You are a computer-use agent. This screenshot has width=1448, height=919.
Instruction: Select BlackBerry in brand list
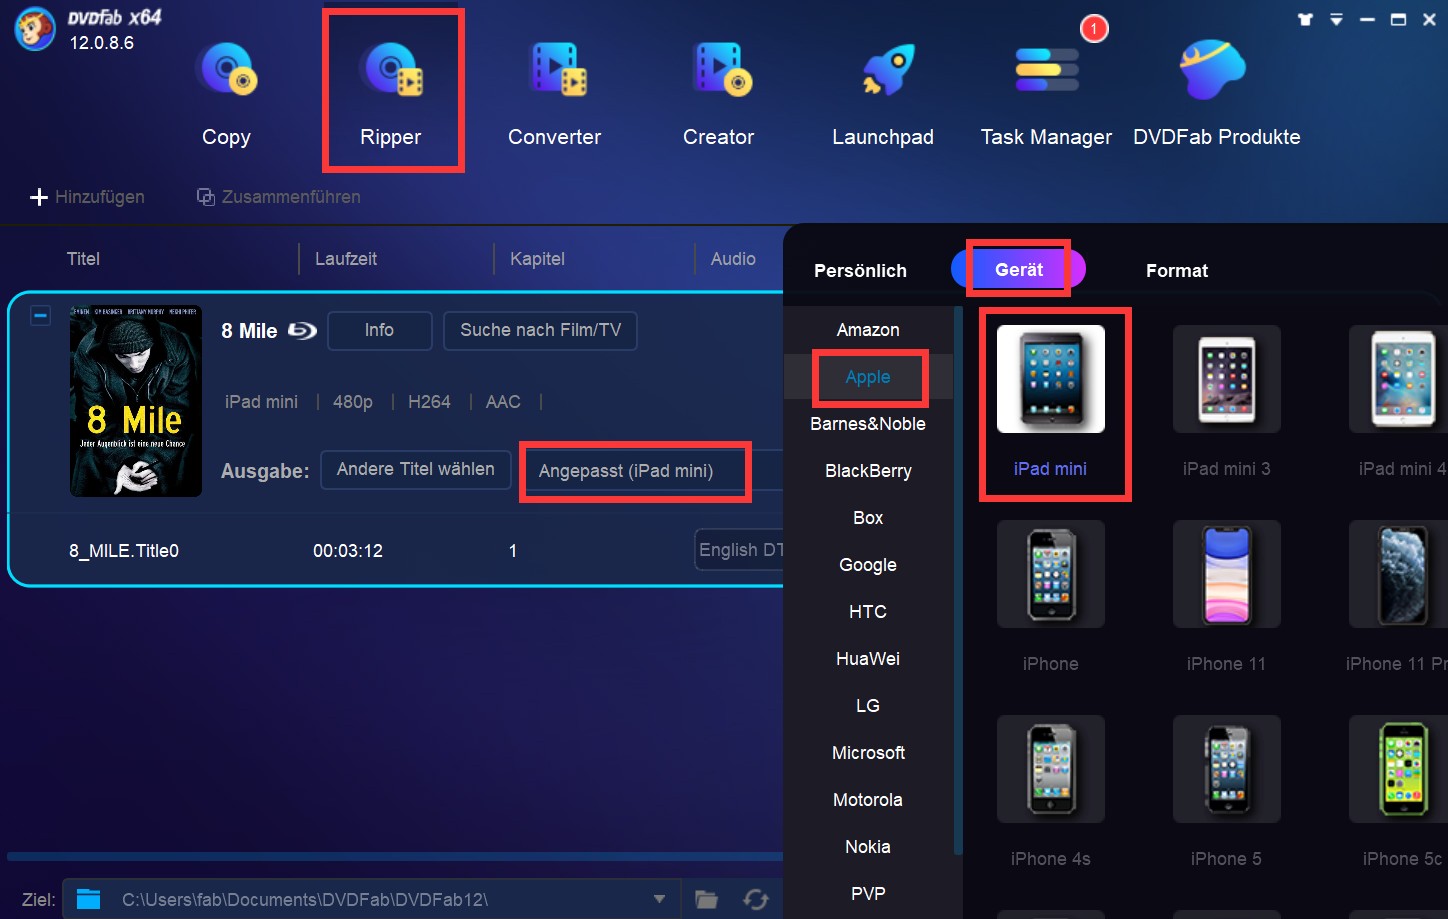[868, 471]
